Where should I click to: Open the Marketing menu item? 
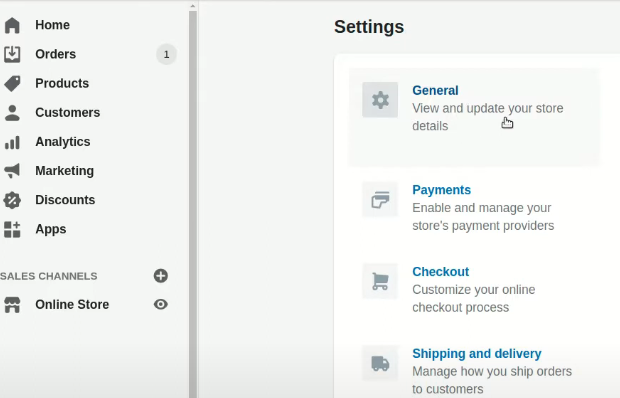[64, 171]
